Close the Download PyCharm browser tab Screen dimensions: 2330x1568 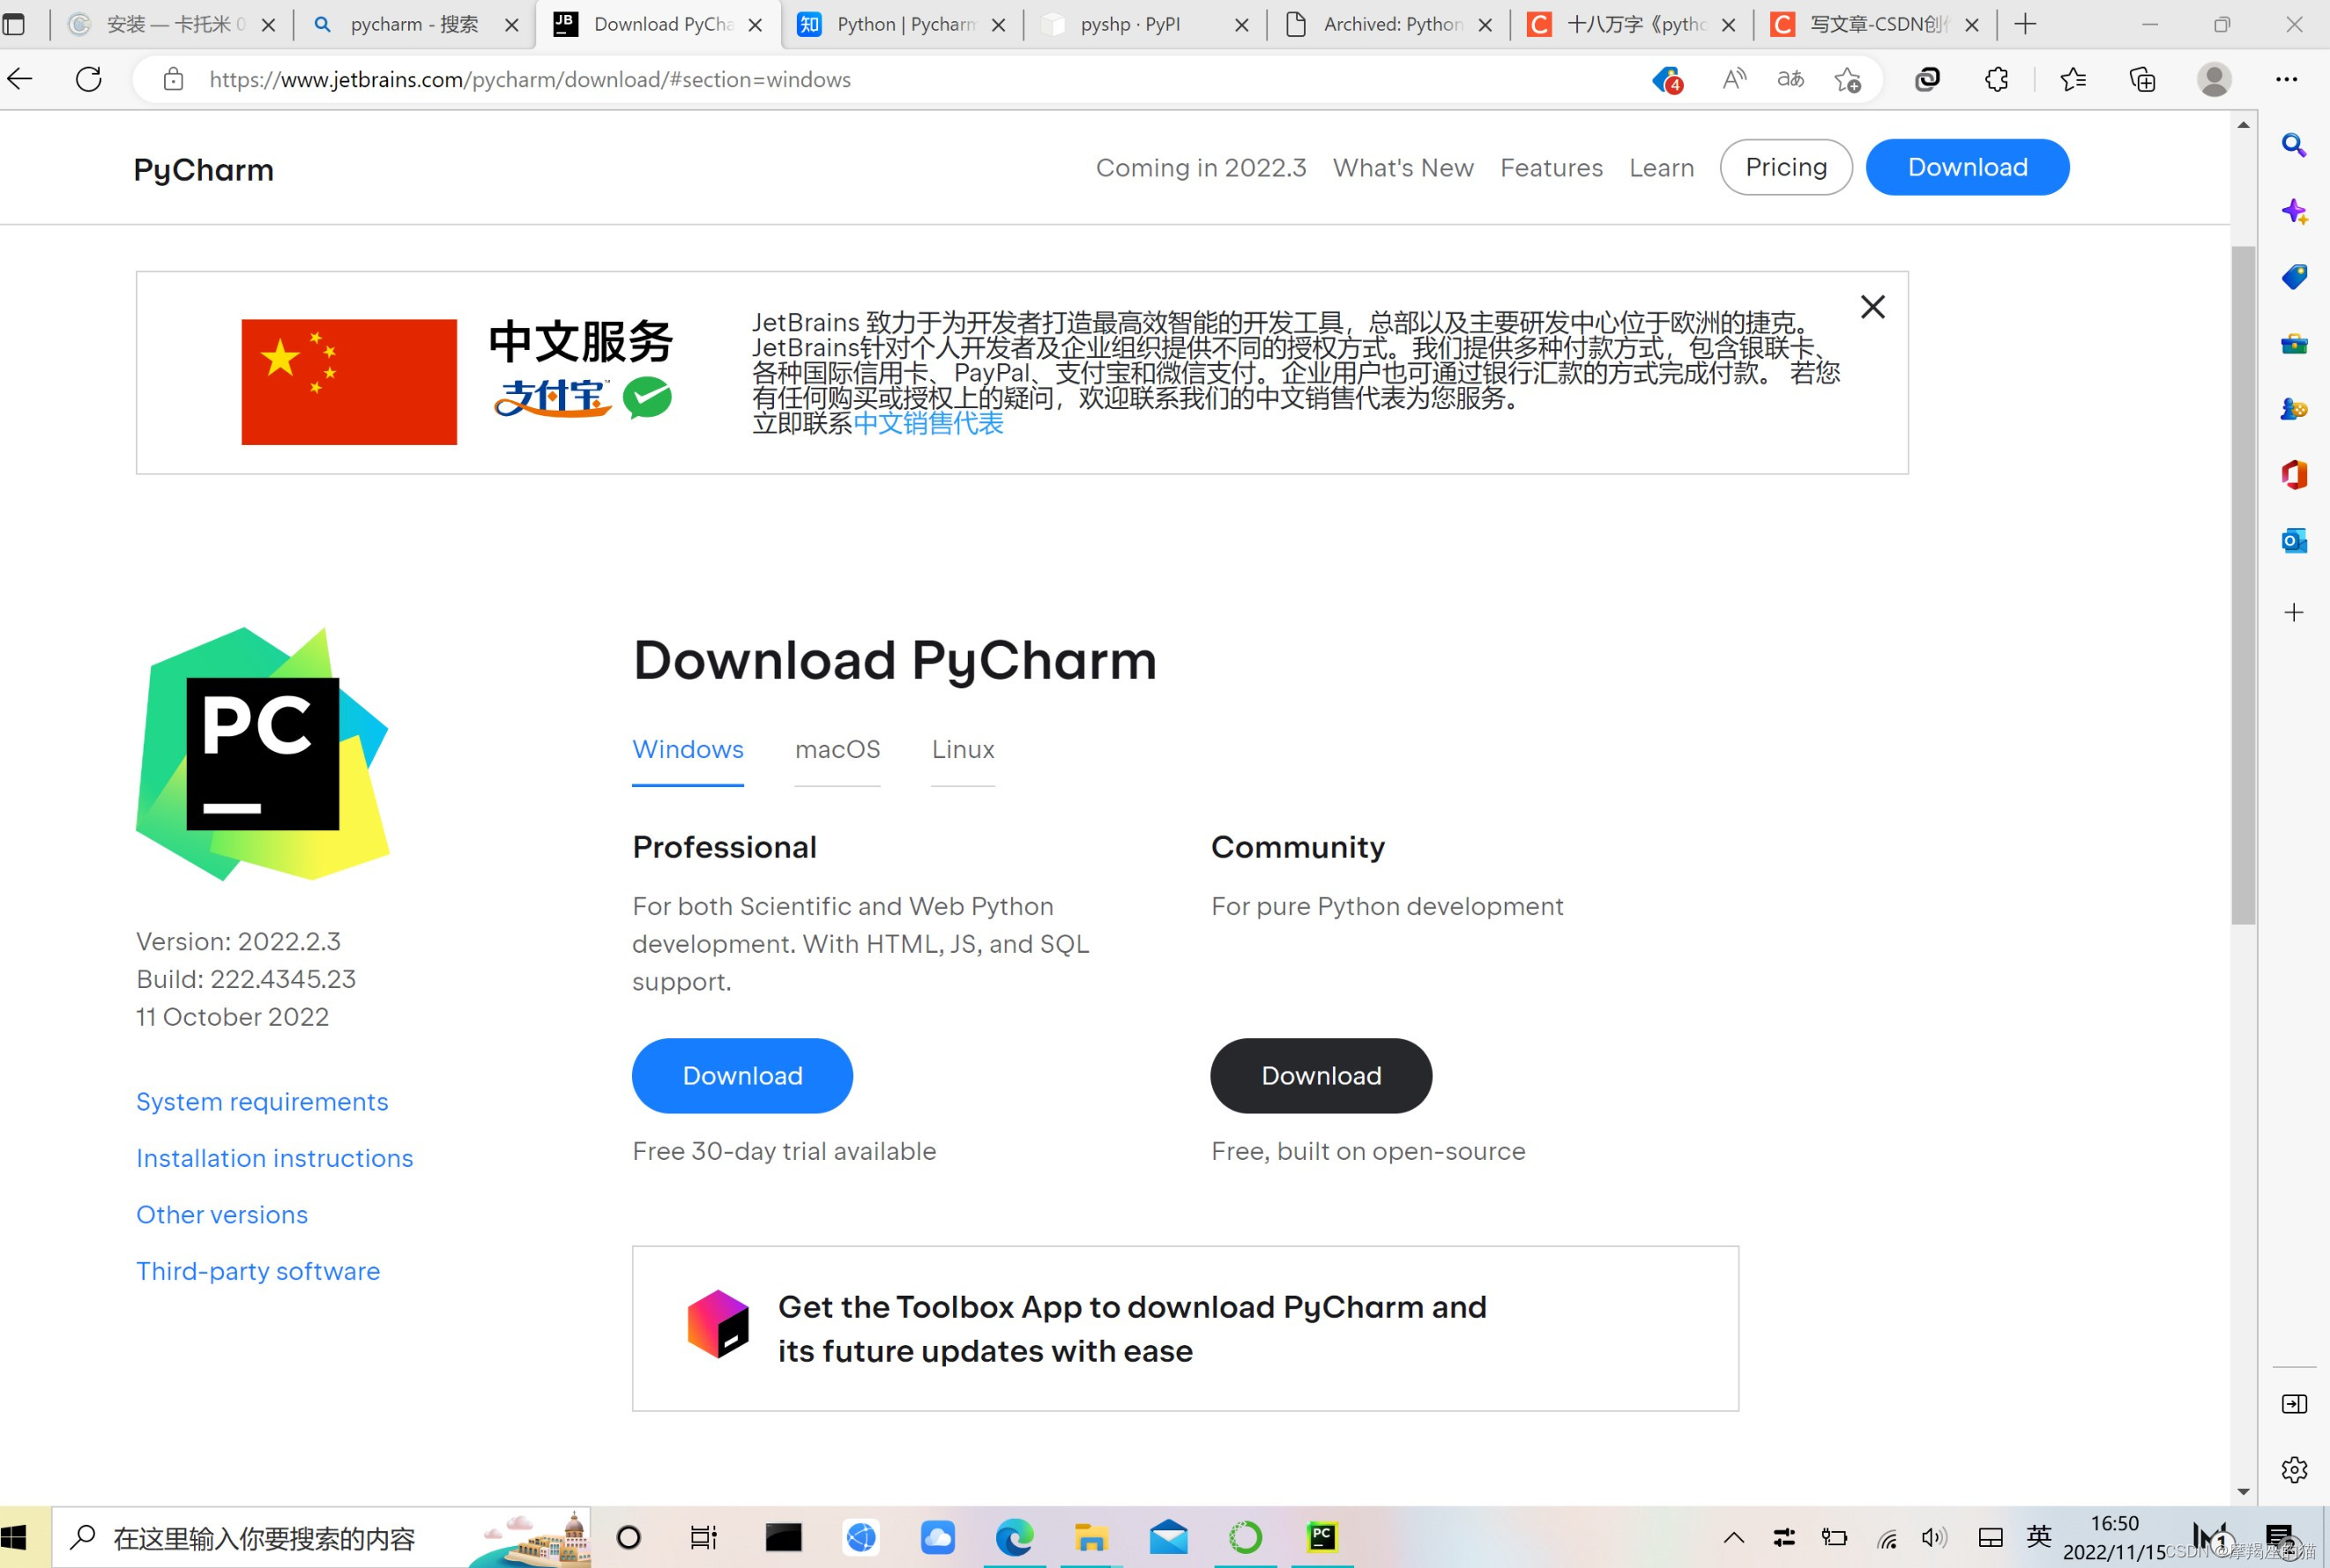[755, 25]
